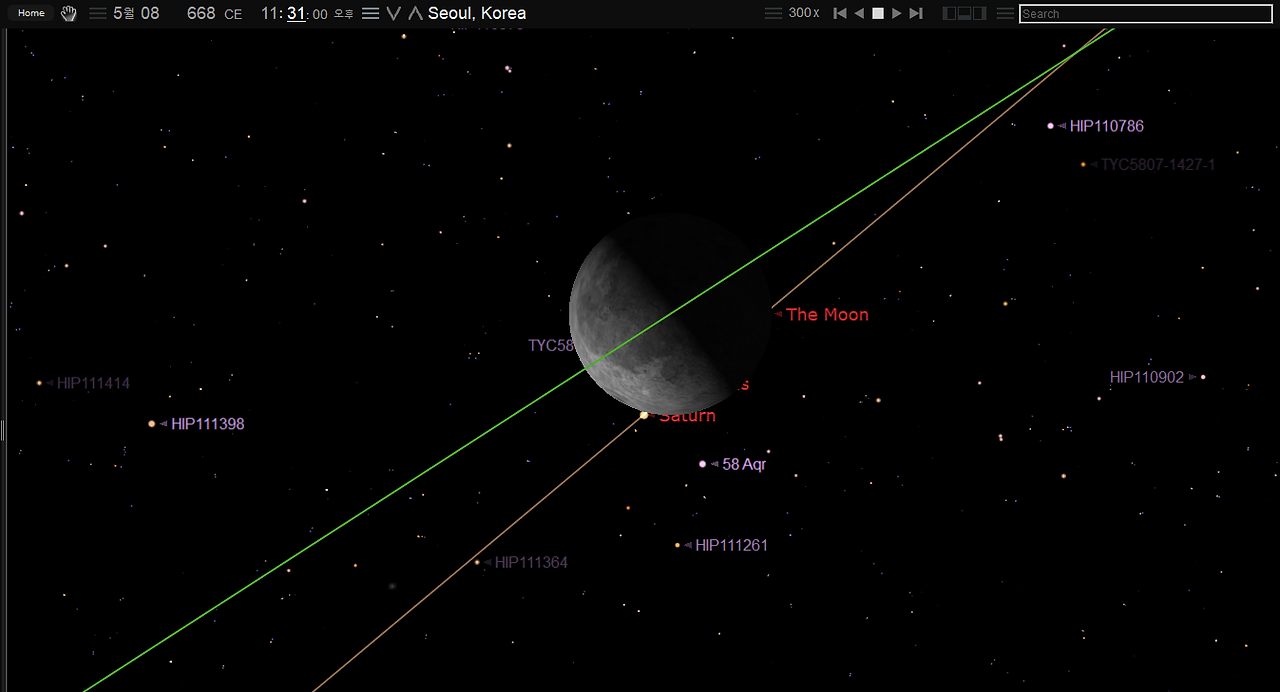Image resolution: width=1280 pixels, height=692 pixels.
Task: Select the Saturn label
Action: click(x=687, y=416)
